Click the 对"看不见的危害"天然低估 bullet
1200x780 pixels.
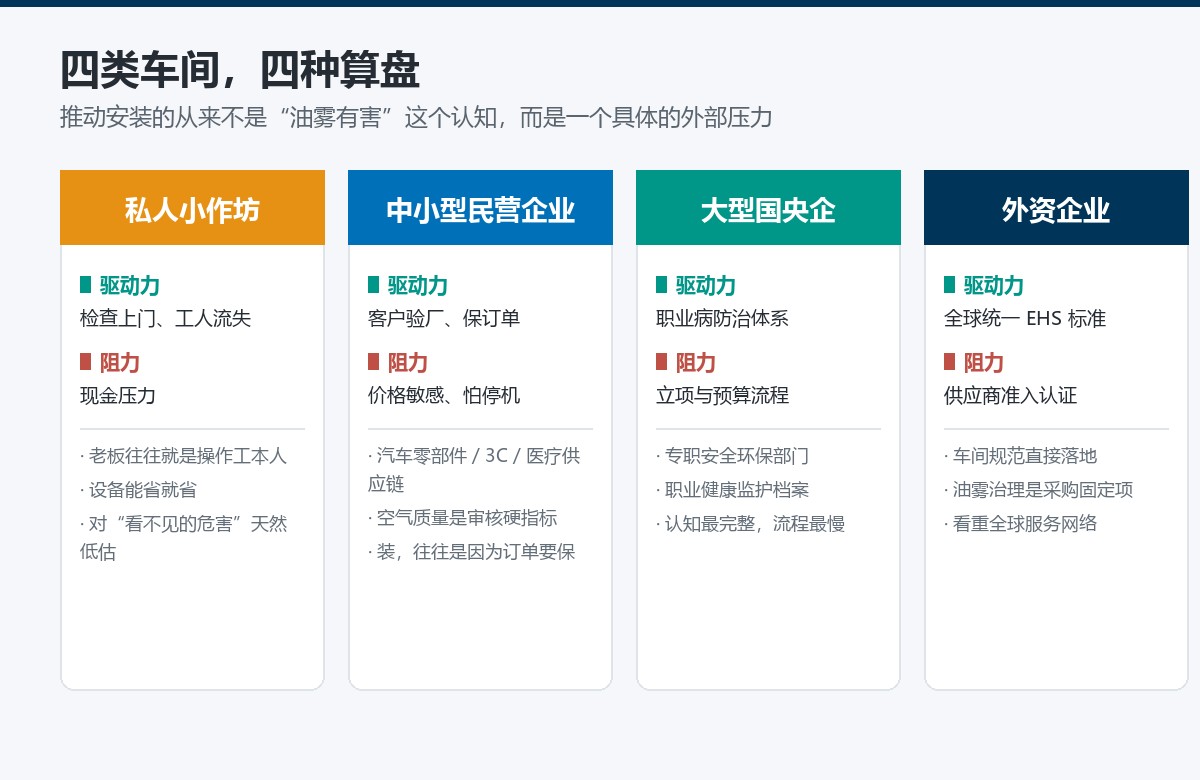click(x=183, y=537)
